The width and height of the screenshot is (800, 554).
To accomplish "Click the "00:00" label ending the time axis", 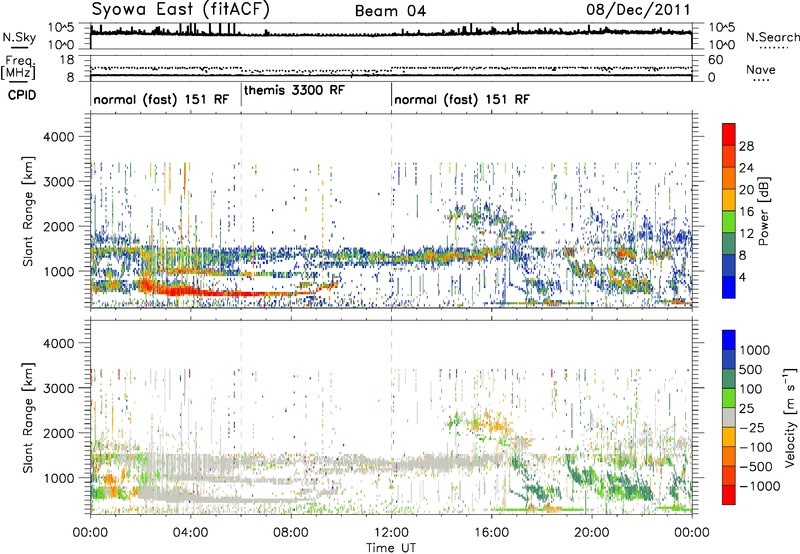I will (692, 533).
